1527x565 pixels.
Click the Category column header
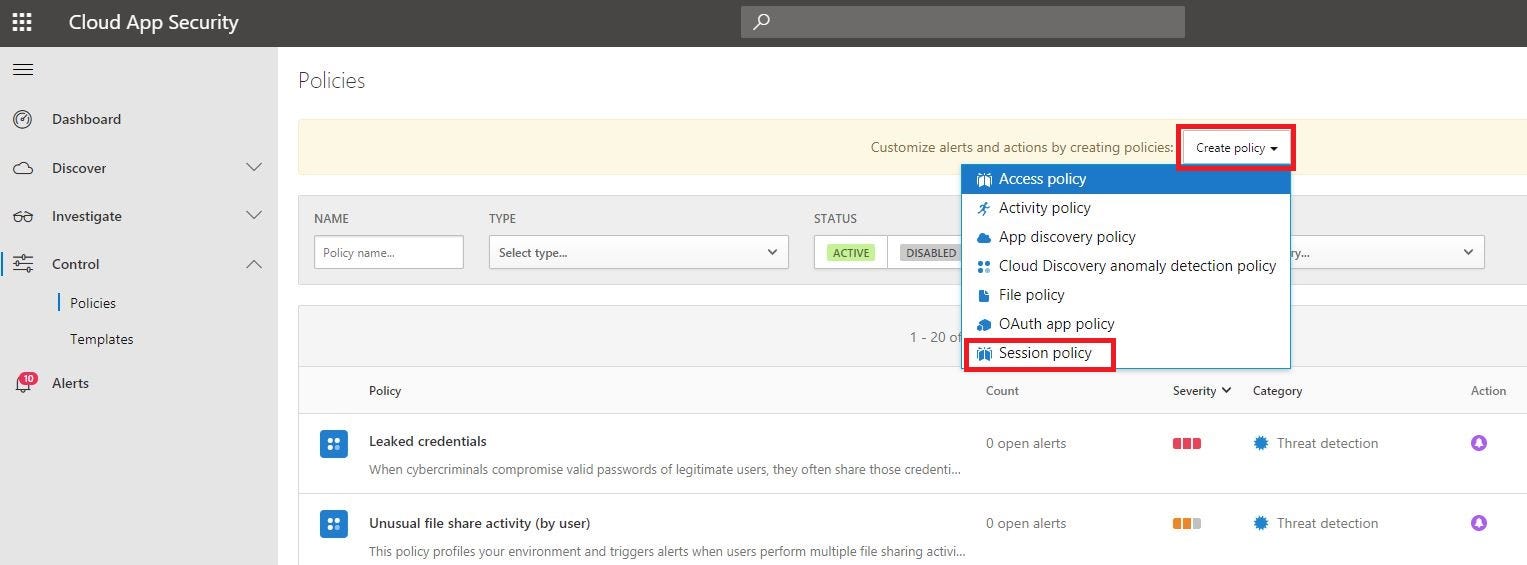tap(1278, 391)
